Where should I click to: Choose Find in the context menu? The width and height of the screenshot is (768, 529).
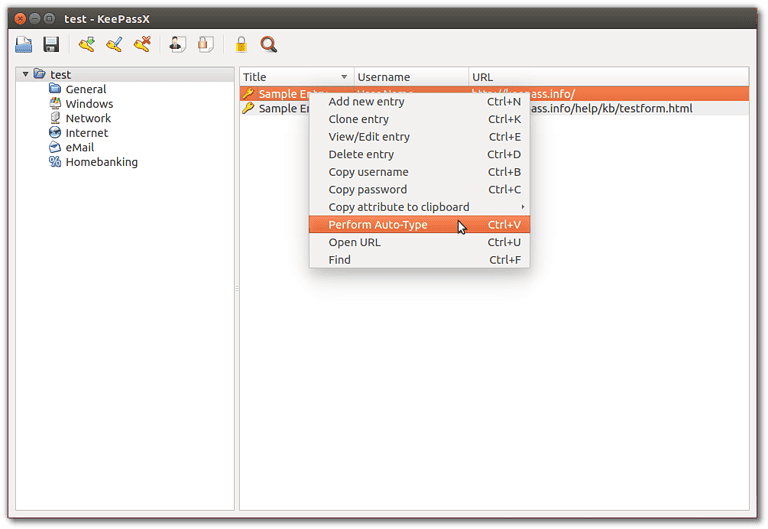click(339, 260)
